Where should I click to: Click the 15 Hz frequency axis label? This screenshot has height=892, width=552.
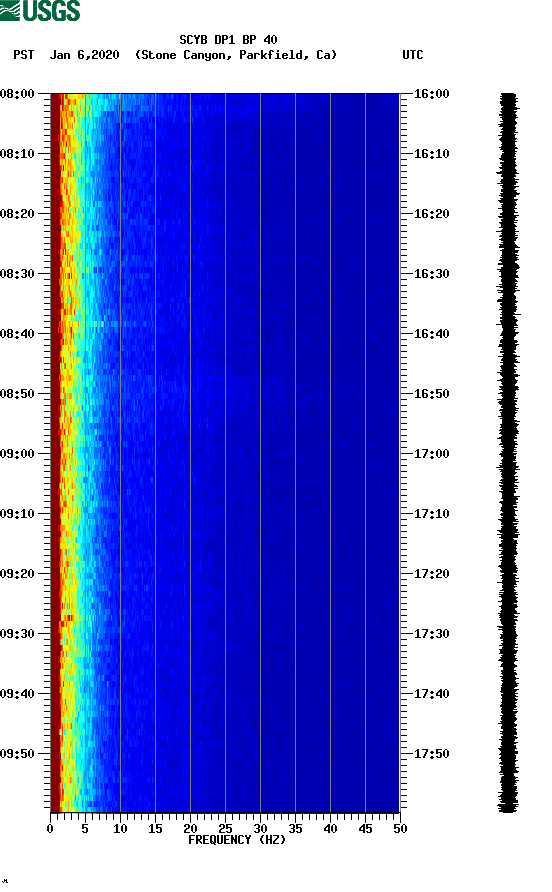click(155, 829)
